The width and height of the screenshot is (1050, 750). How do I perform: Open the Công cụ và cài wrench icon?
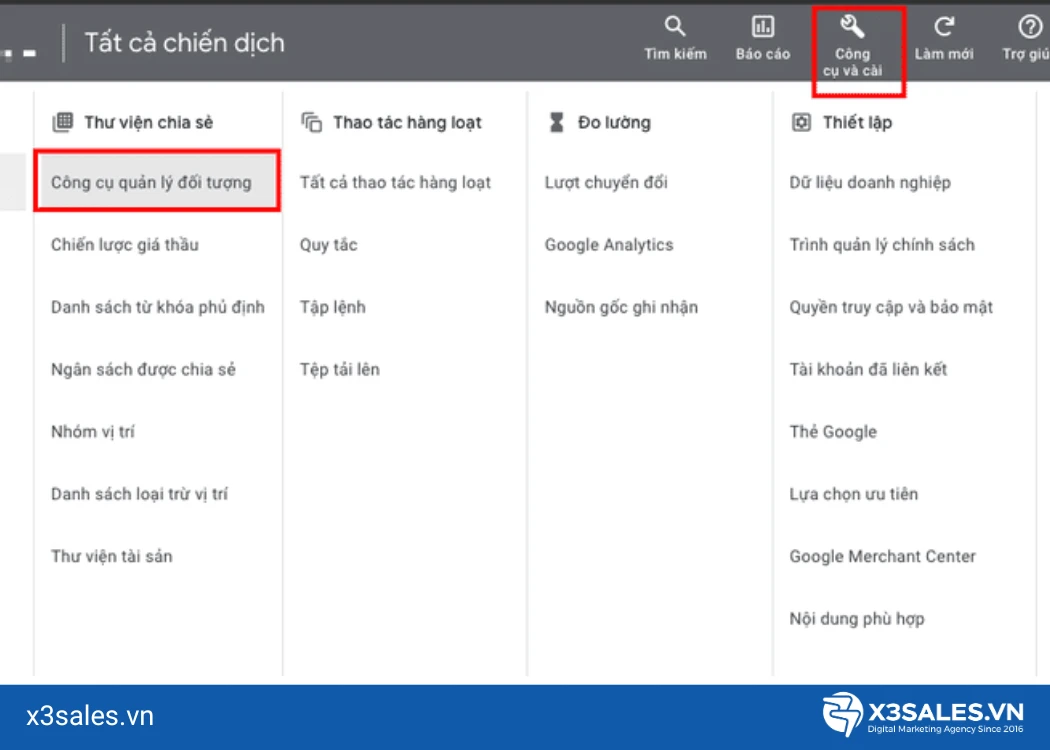(852, 27)
